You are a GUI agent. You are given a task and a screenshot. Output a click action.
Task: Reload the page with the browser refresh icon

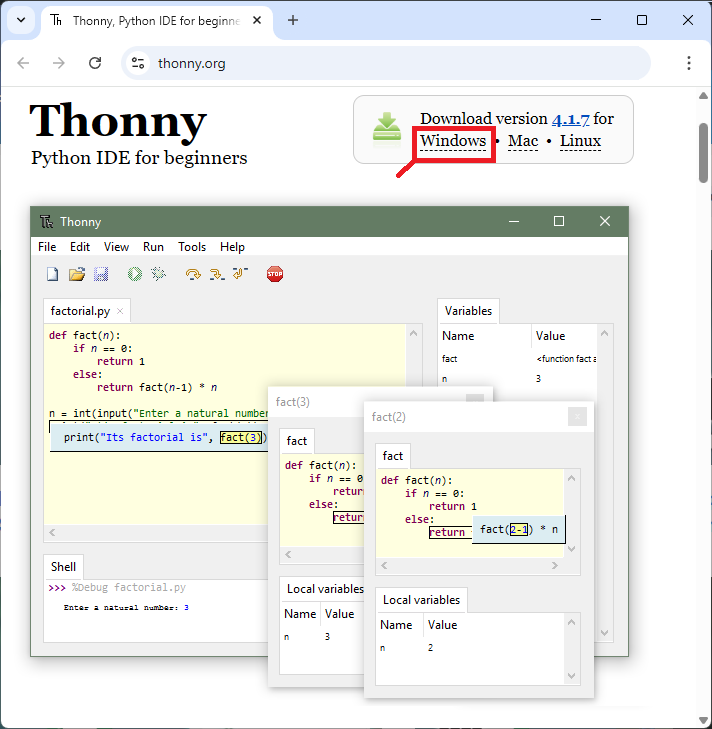click(95, 63)
